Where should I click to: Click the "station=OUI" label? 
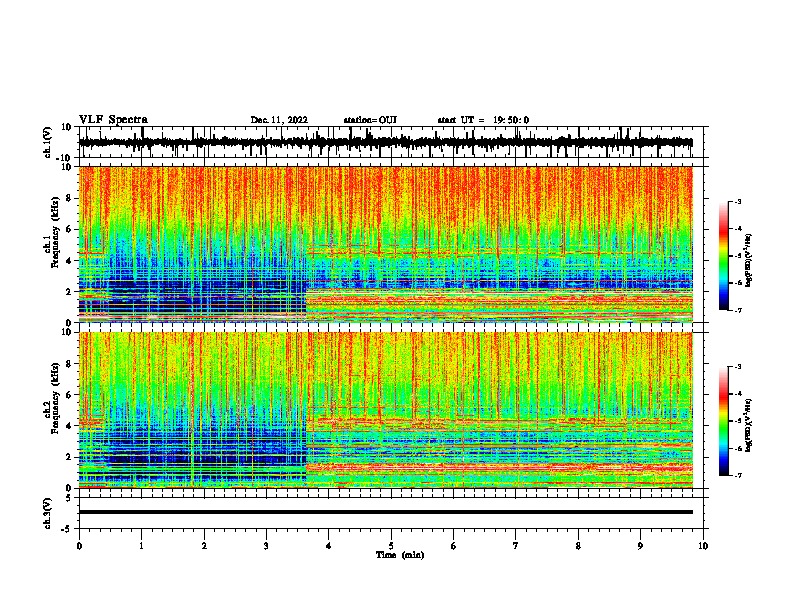tap(370, 120)
